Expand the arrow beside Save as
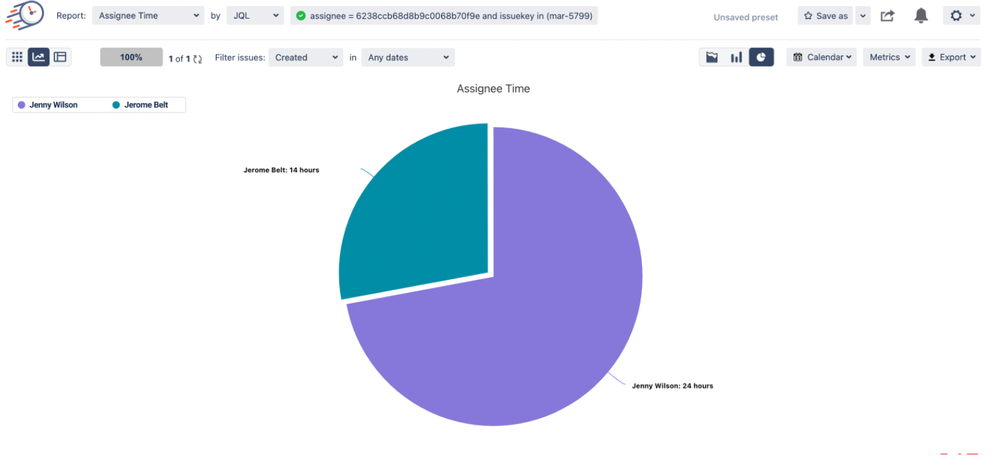Screen dimensions: 999x469 (x=863, y=16)
